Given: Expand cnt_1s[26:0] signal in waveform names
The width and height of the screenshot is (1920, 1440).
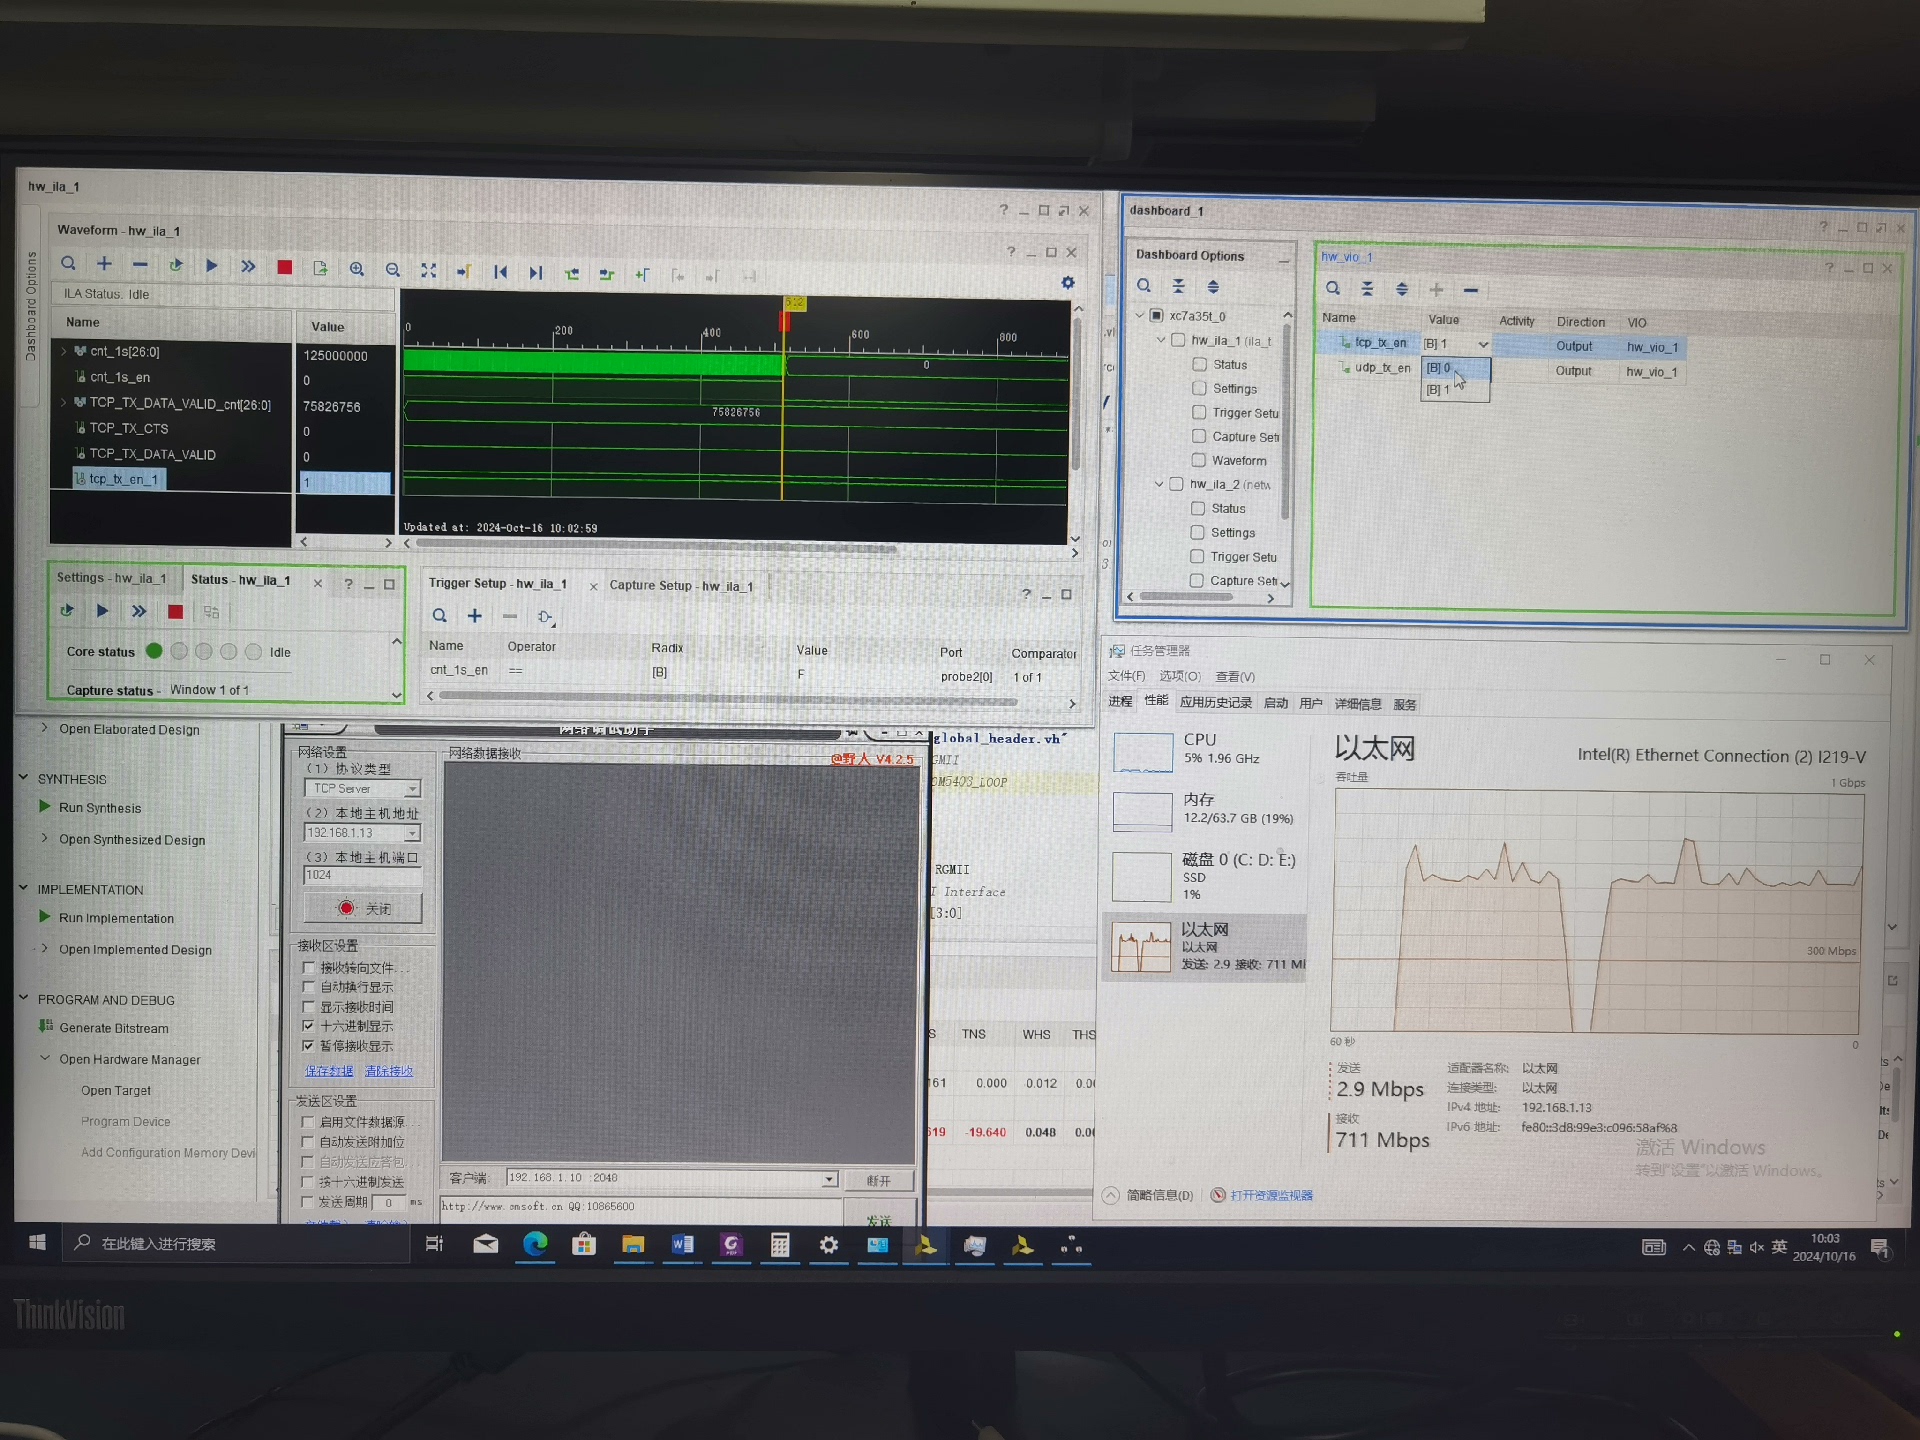Looking at the screenshot, I should [64, 351].
